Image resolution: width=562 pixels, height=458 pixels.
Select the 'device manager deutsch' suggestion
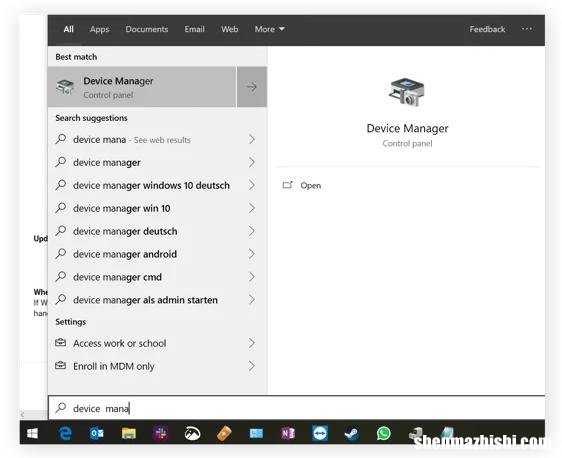(x=157, y=231)
